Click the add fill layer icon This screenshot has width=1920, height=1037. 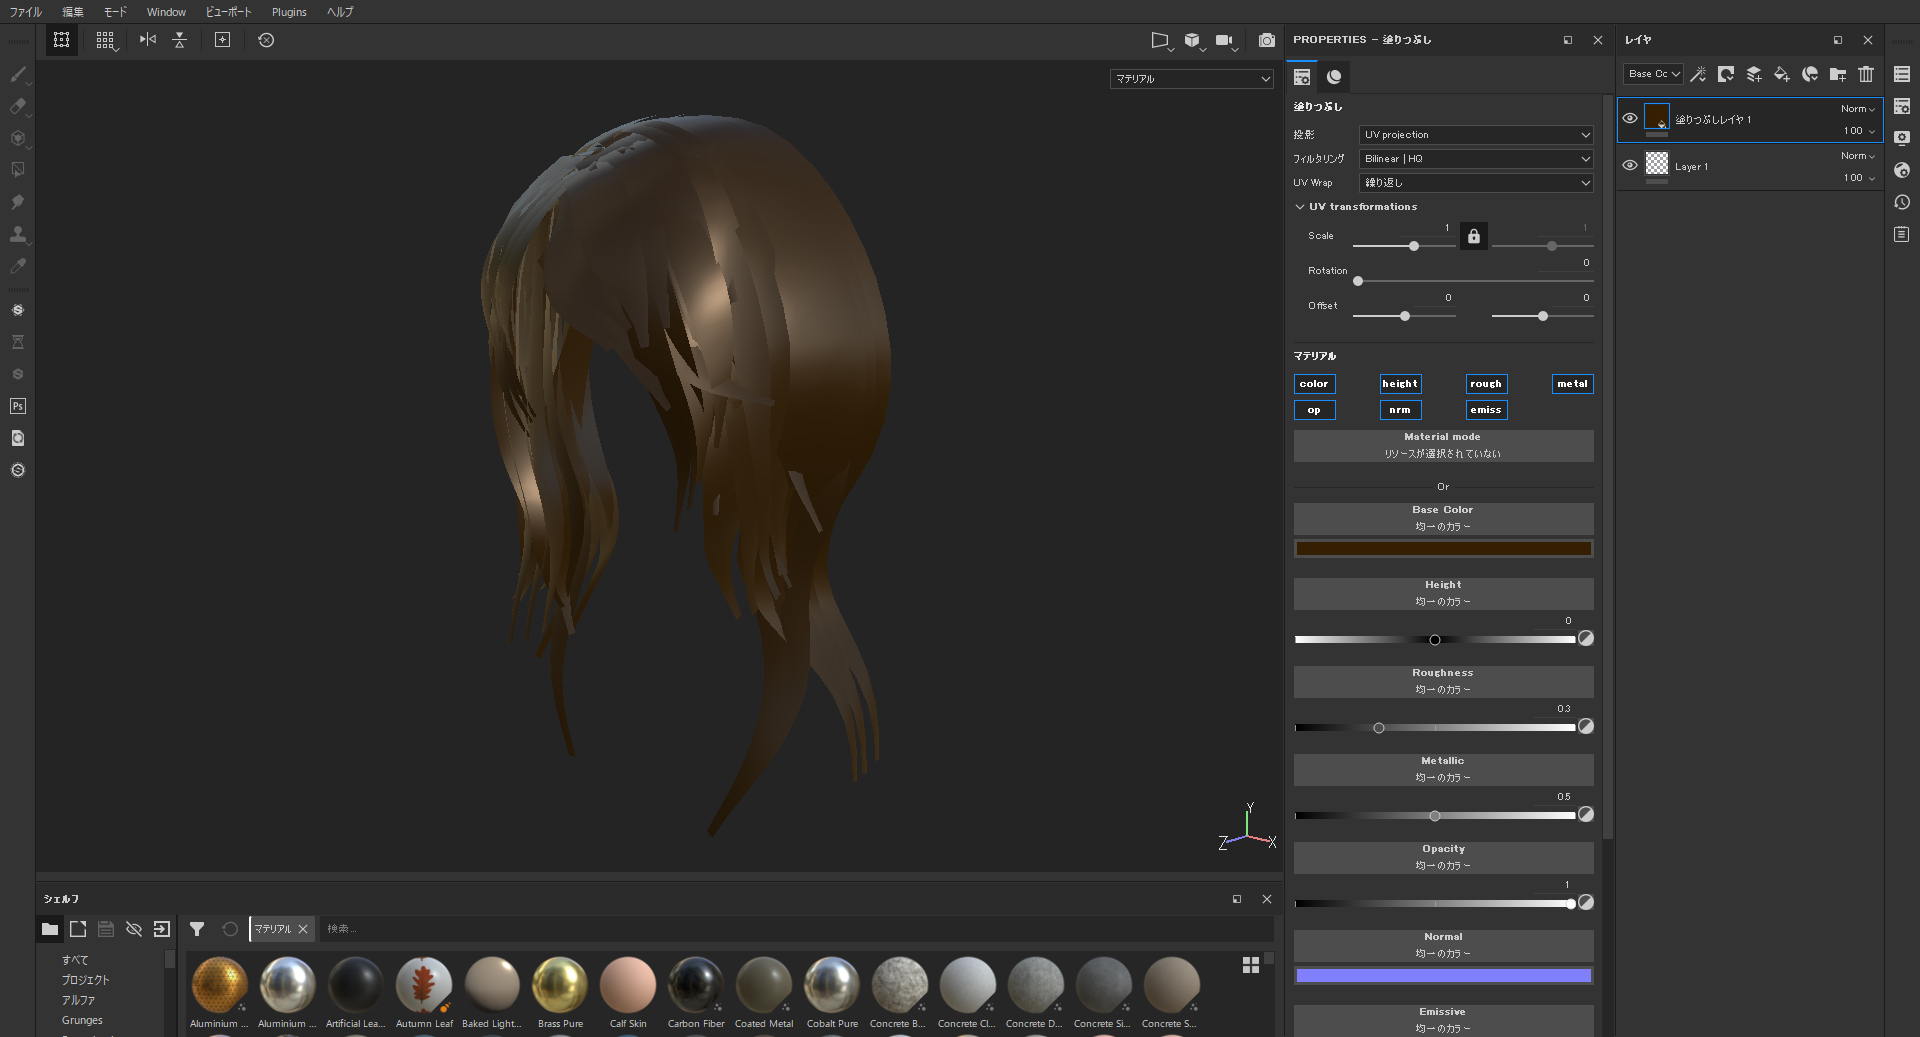pos(1781,74)
